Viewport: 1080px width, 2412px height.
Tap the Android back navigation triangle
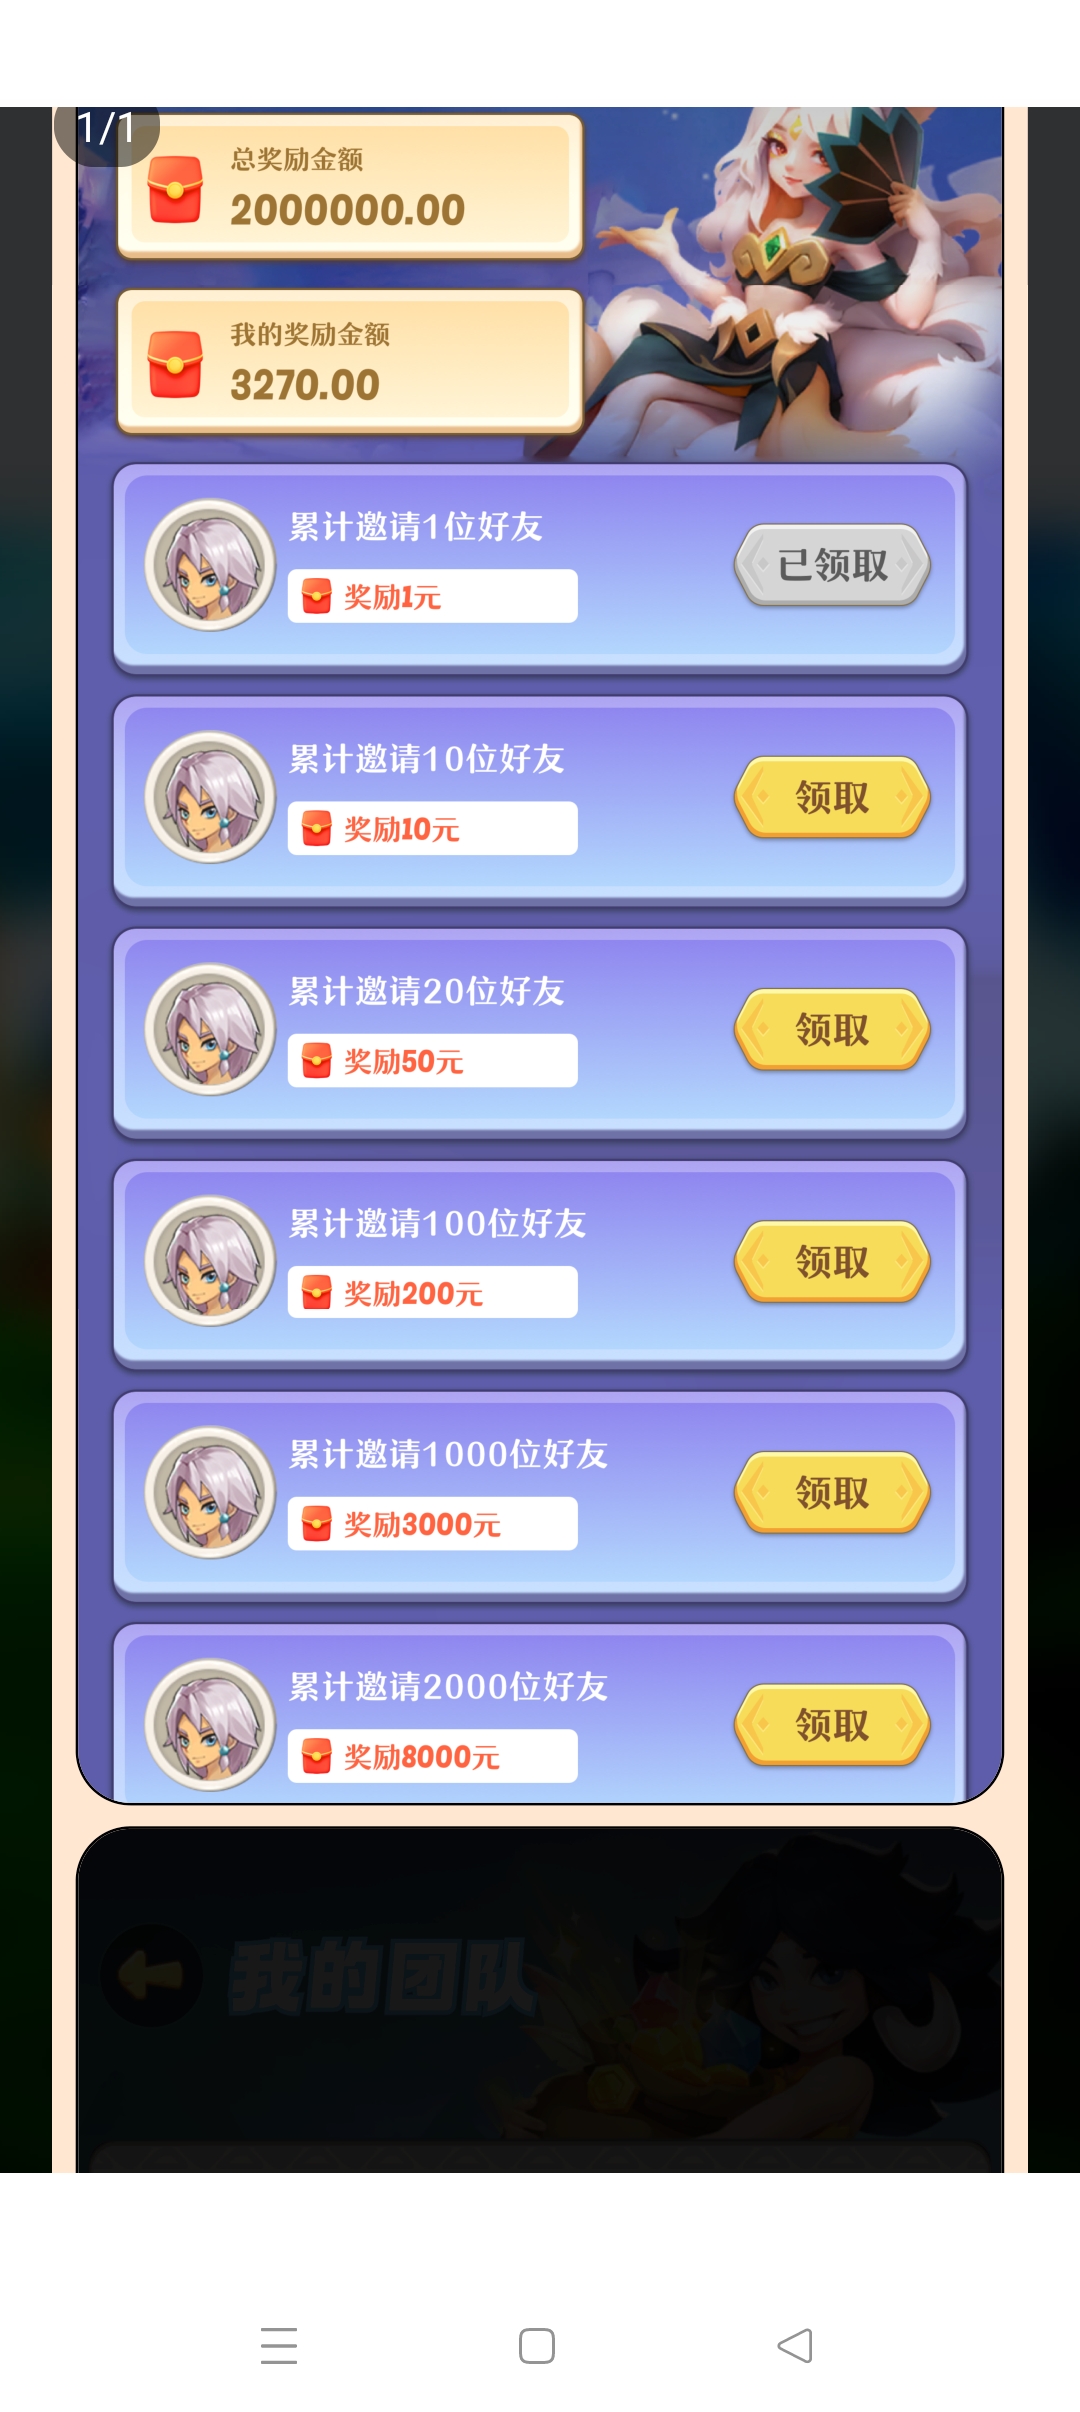point(795,2345)
